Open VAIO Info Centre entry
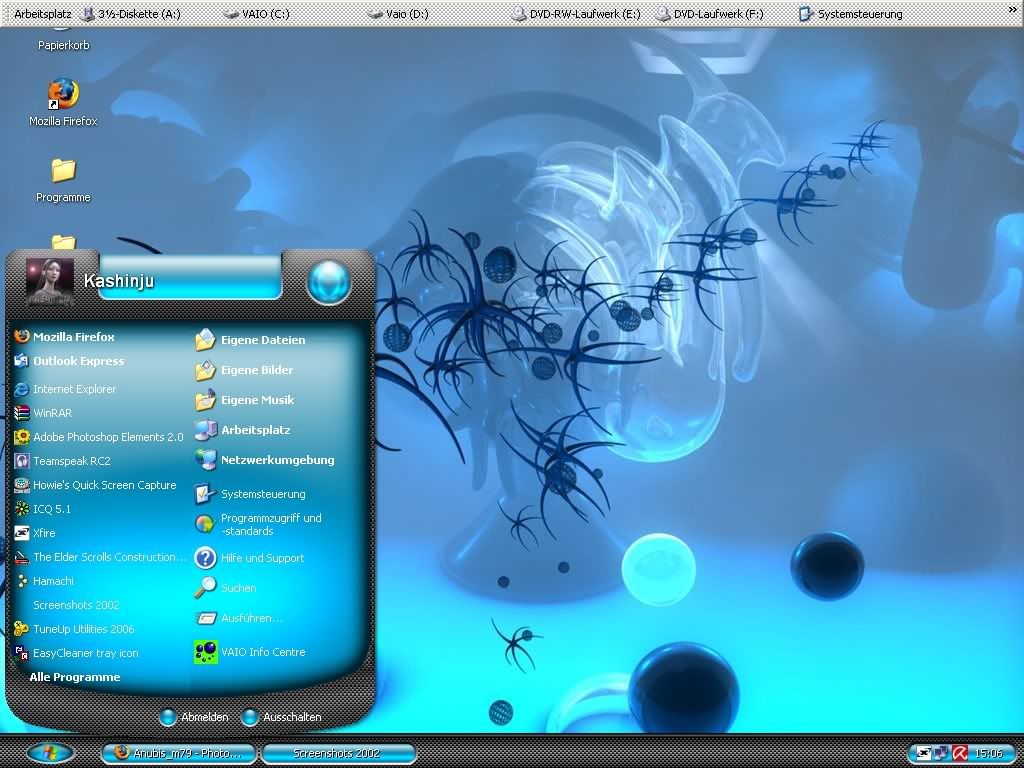1024x768 pixels. 262,653
